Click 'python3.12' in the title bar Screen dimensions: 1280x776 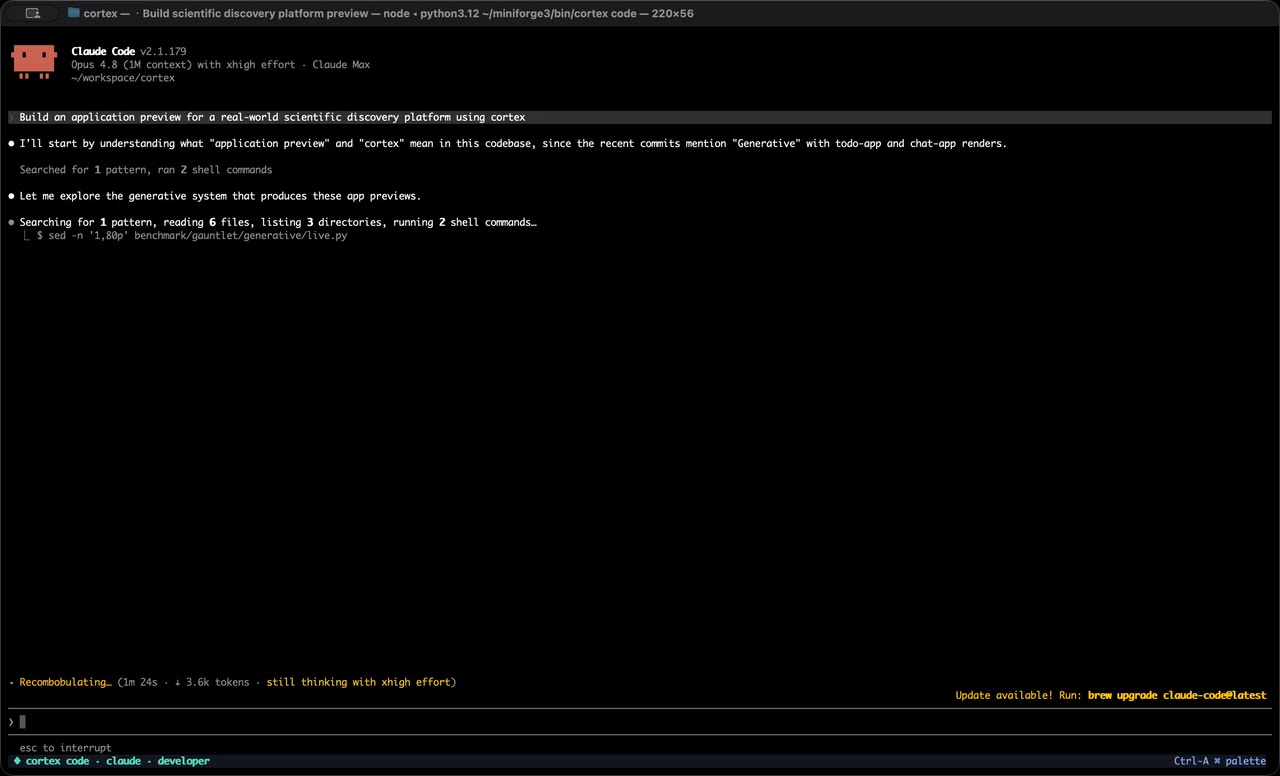click(x=449, y=13)
